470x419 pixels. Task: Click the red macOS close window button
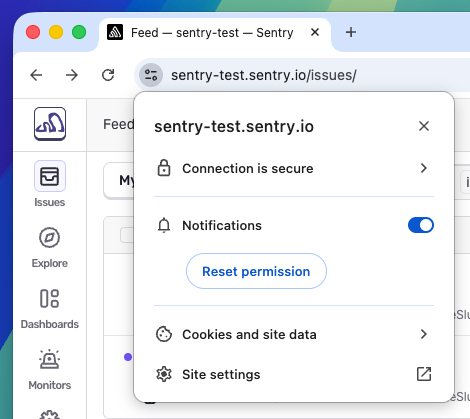click(33, 32)
